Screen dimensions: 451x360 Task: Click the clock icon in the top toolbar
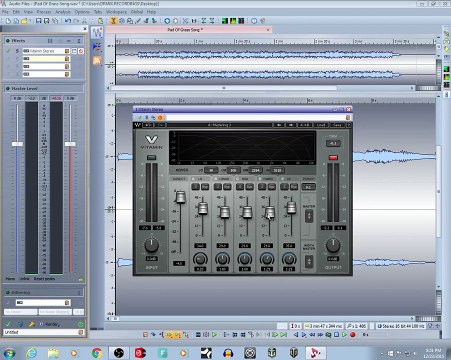coord(254,21)
